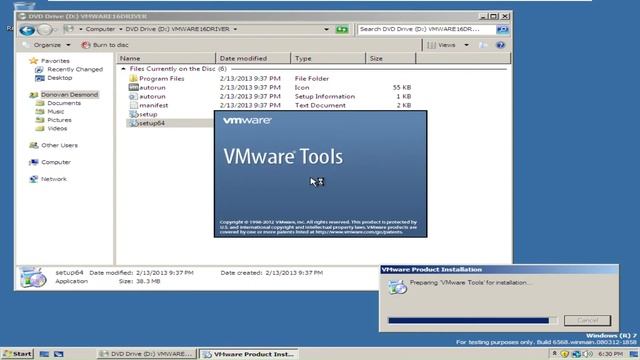Click the Computer breadcrumb in address bar
640x360 pixels.
[100, 29]
